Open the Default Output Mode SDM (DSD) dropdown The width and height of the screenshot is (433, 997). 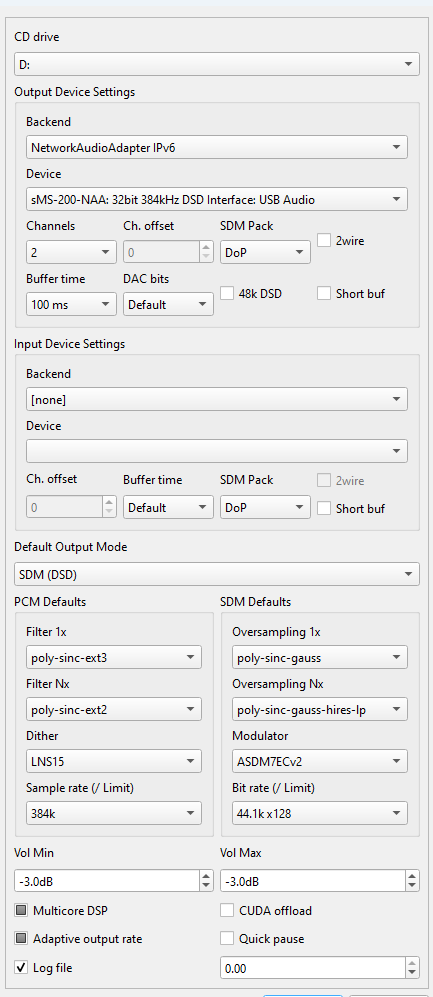point(216,574)
